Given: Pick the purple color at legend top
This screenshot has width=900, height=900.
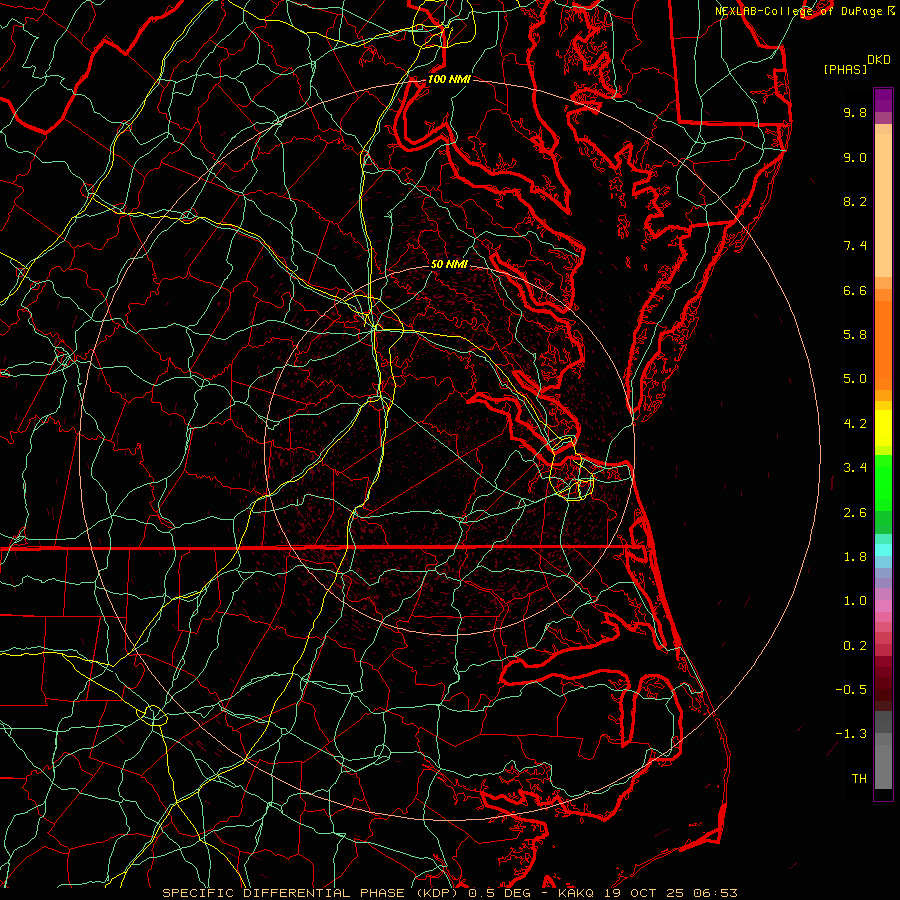Looking at the screenshot, I should (x=883, y=100).
